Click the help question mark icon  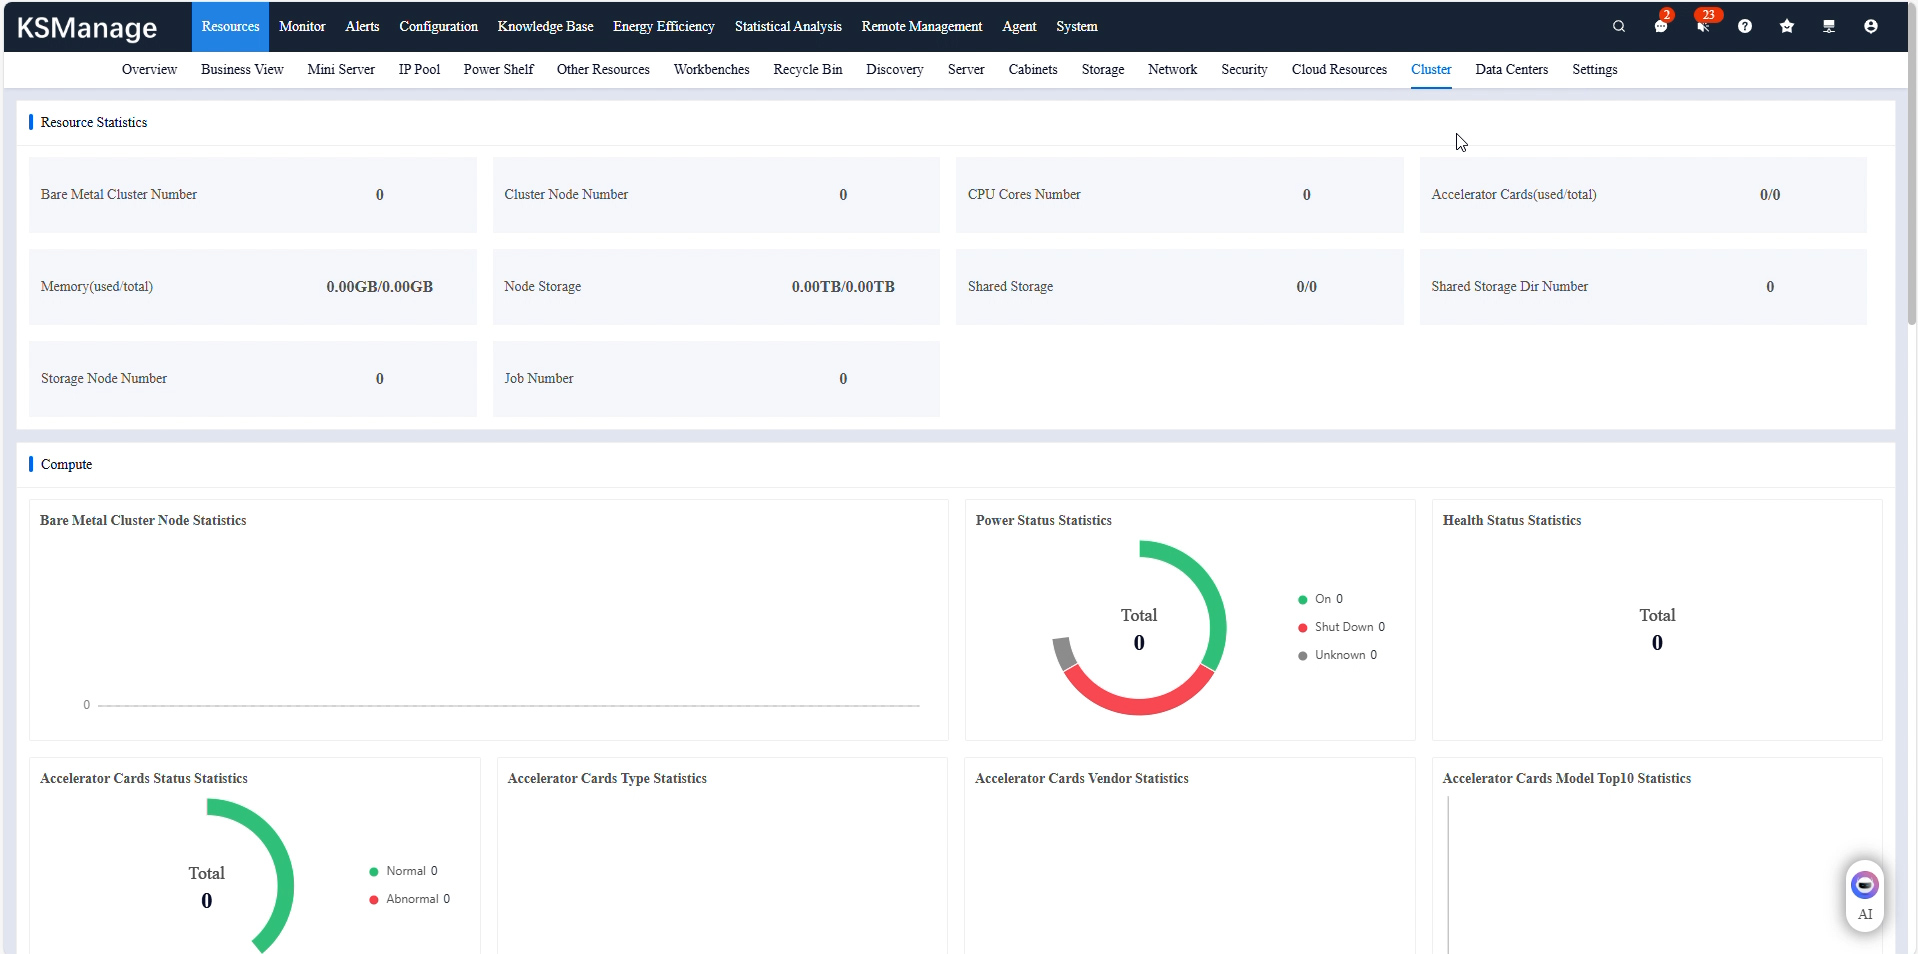coord(1744,27)
